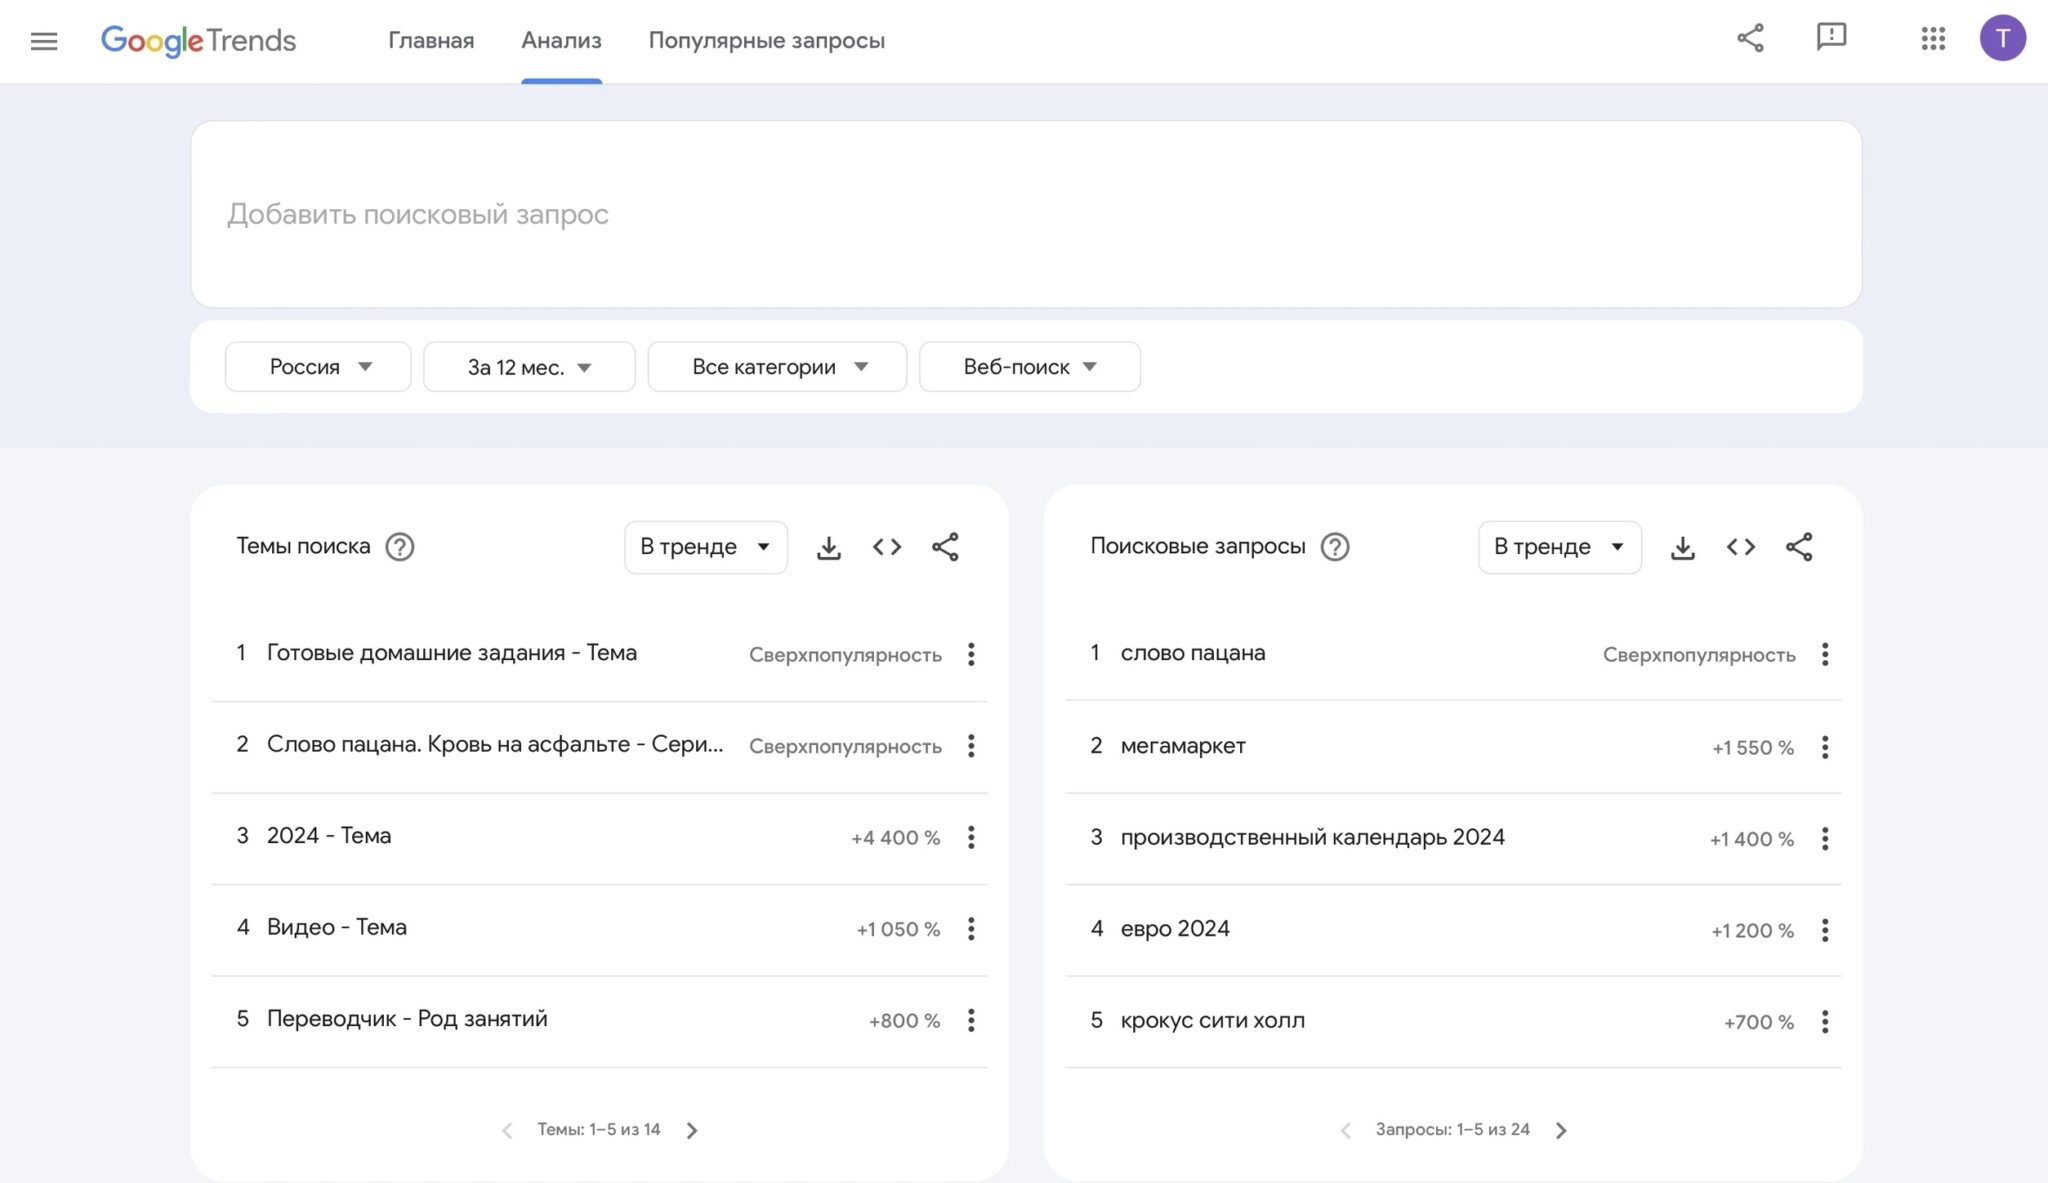Screen dimensions: 2048x1183
Task: Open the За 12 мес. period dropdown
Action: (x=529, y=367)
